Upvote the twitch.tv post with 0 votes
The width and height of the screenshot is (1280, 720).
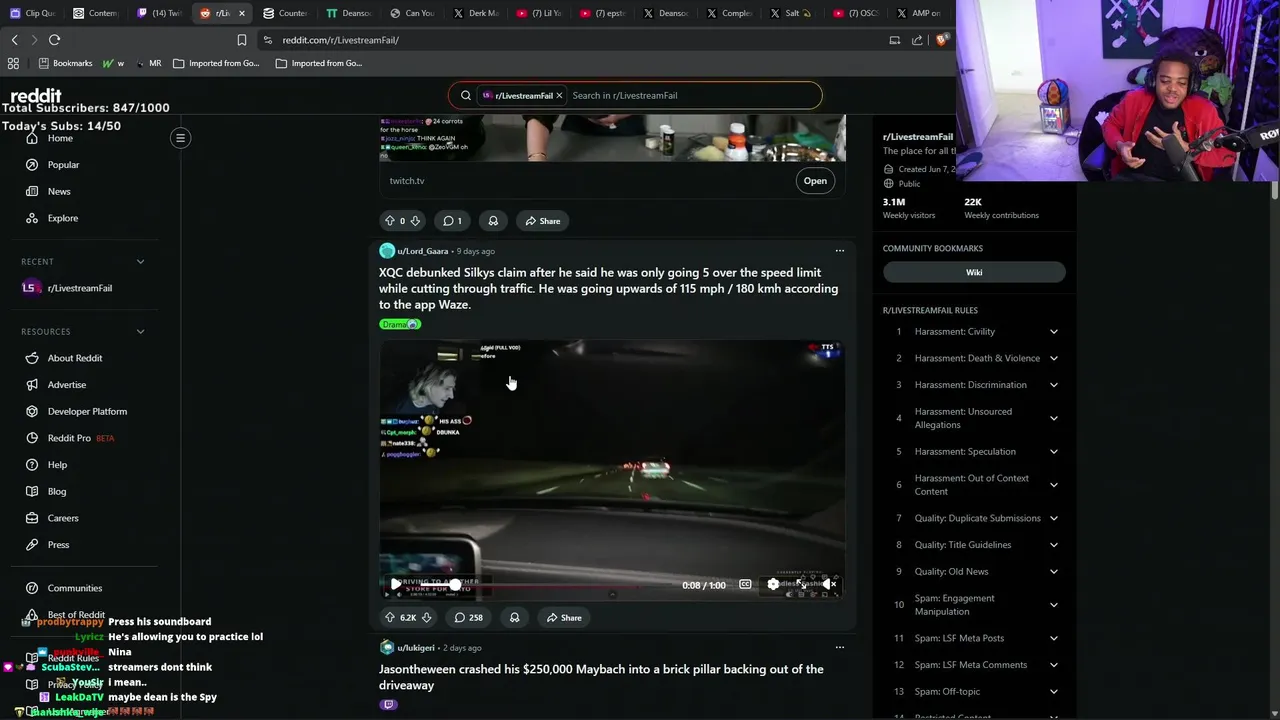coord(390,221)
